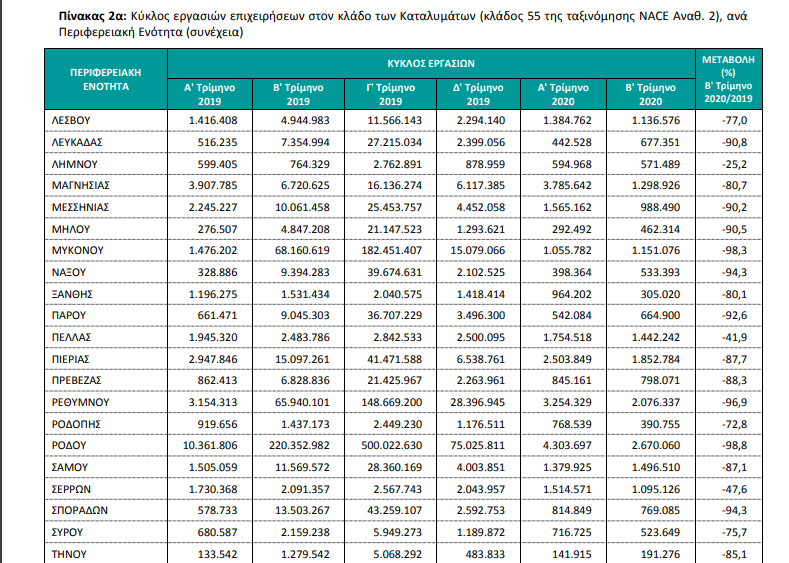Click the ΠΕΡΙΦΕΡΕΙΑΚΗ ΕΝΟΤΗΤΑ column header

point(106,79)
